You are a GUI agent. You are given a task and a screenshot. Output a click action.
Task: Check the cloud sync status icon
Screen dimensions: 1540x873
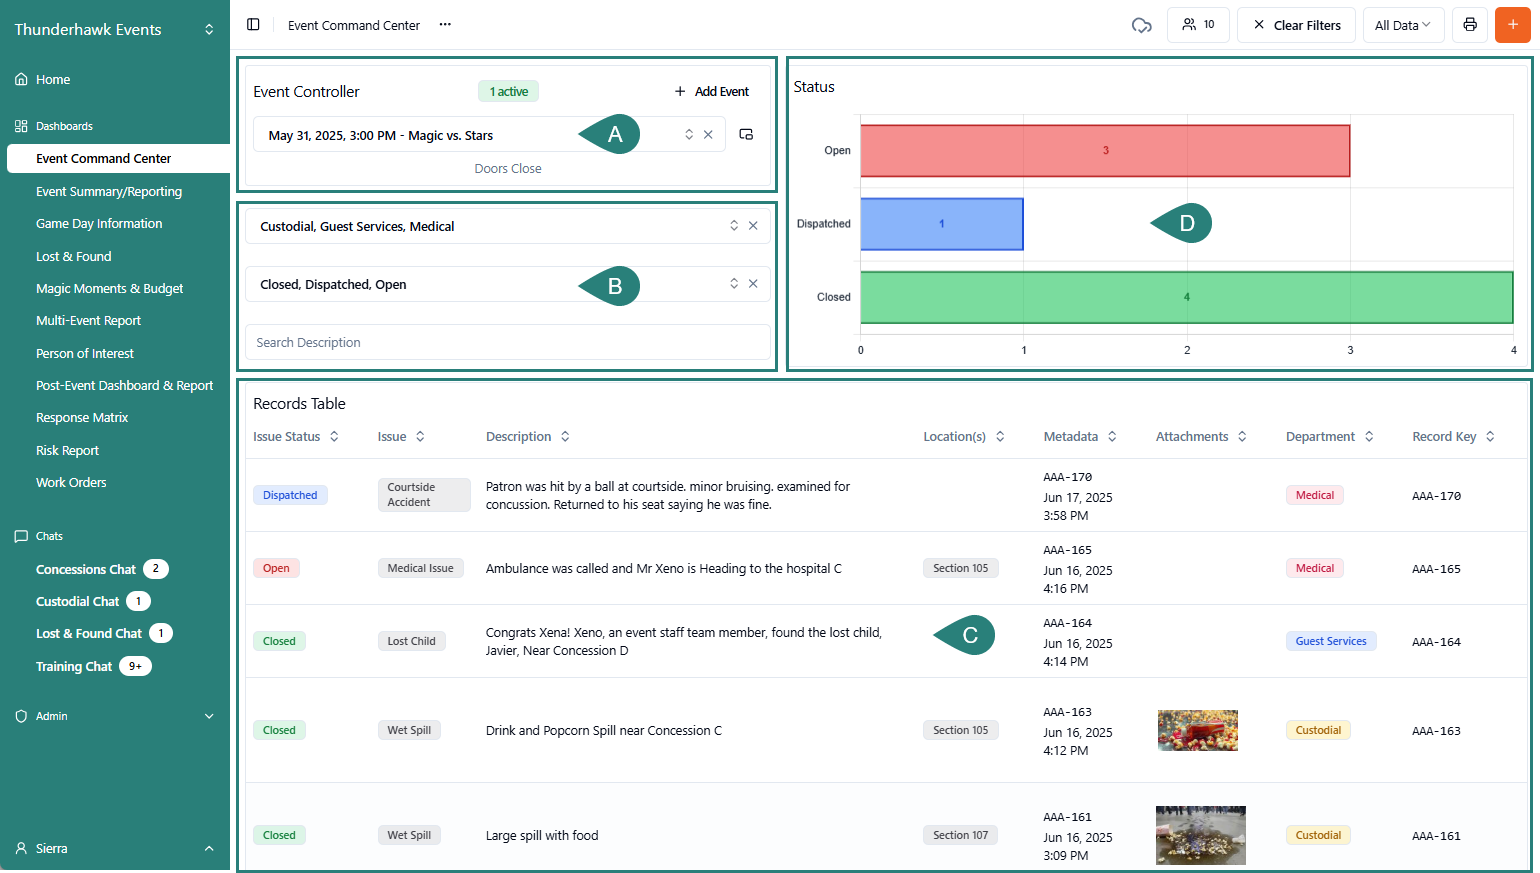pyautogui.click(x=1141, y=25)
